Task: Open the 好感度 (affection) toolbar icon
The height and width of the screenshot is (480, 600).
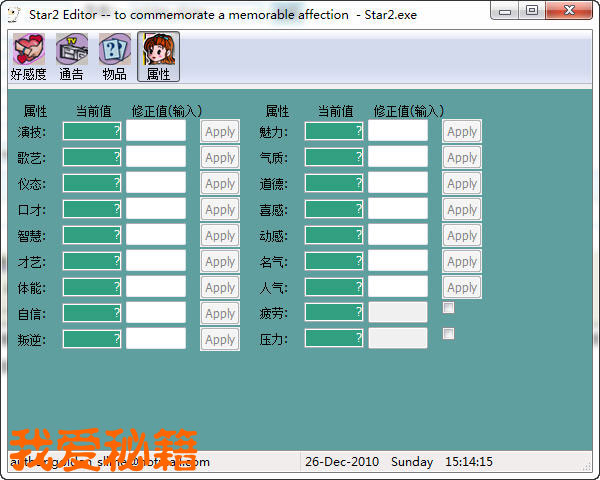Action: [29, 56]
